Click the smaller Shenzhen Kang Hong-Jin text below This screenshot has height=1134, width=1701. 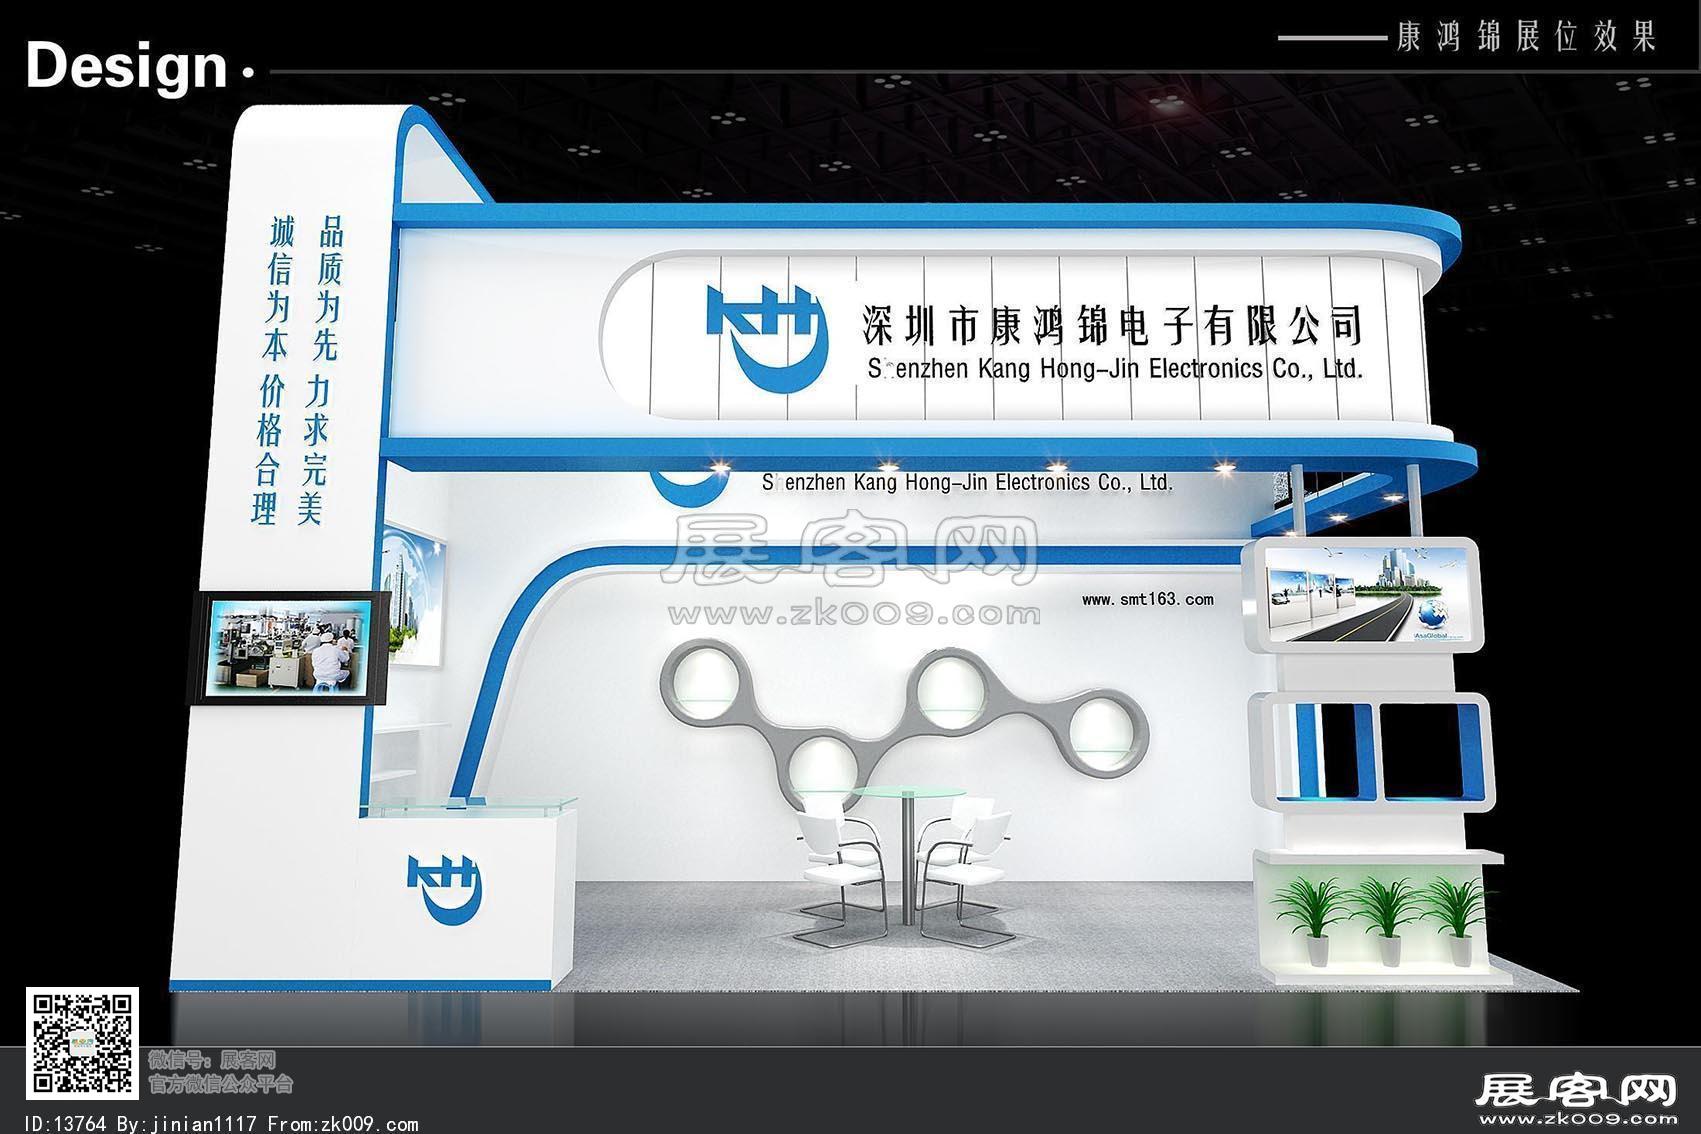(x=966, y=482)
